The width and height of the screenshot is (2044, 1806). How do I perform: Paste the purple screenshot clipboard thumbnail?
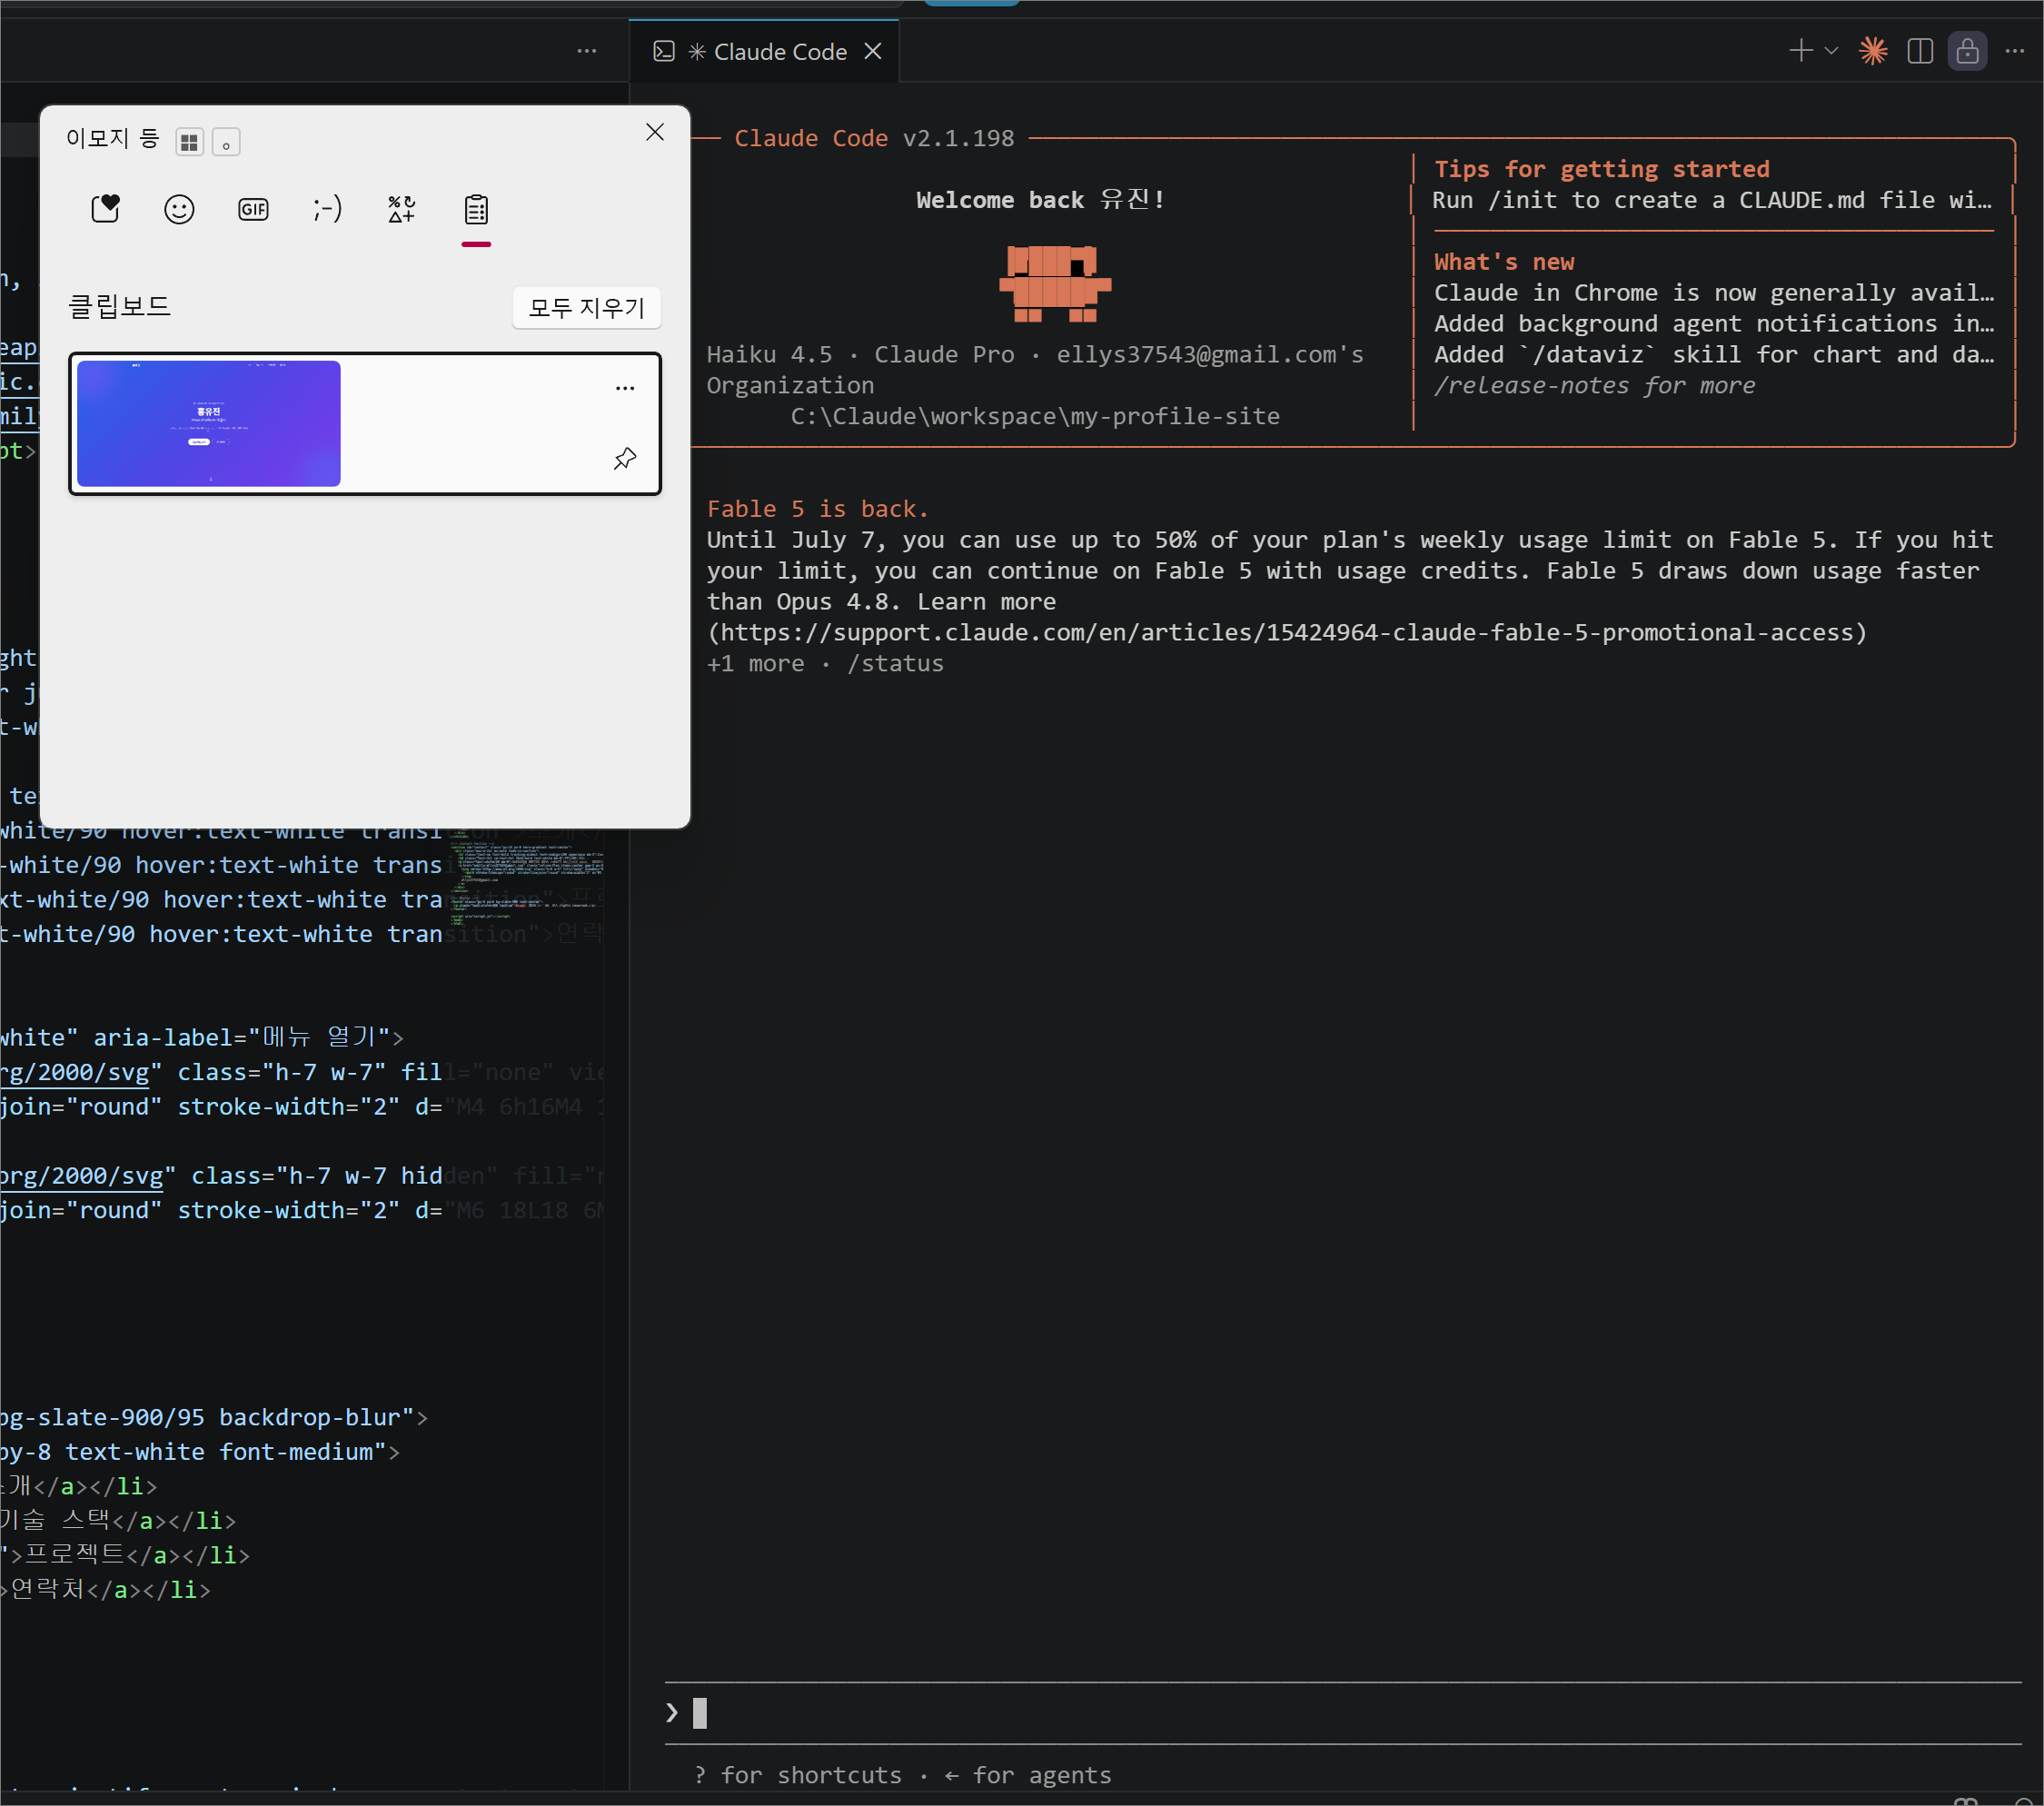pyautogui.click(x=209, y=423)
